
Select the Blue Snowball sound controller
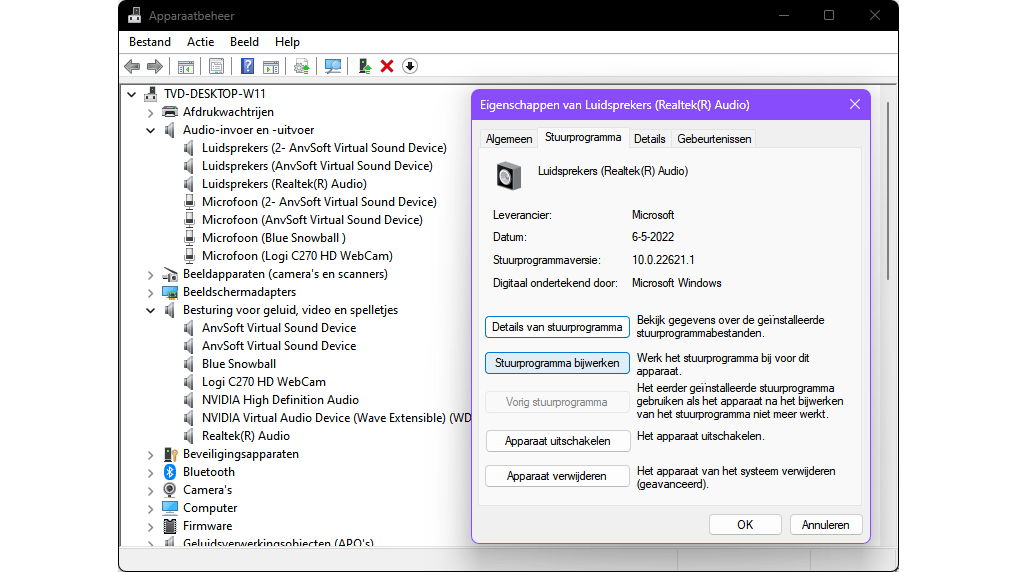(x=239, y=364)
